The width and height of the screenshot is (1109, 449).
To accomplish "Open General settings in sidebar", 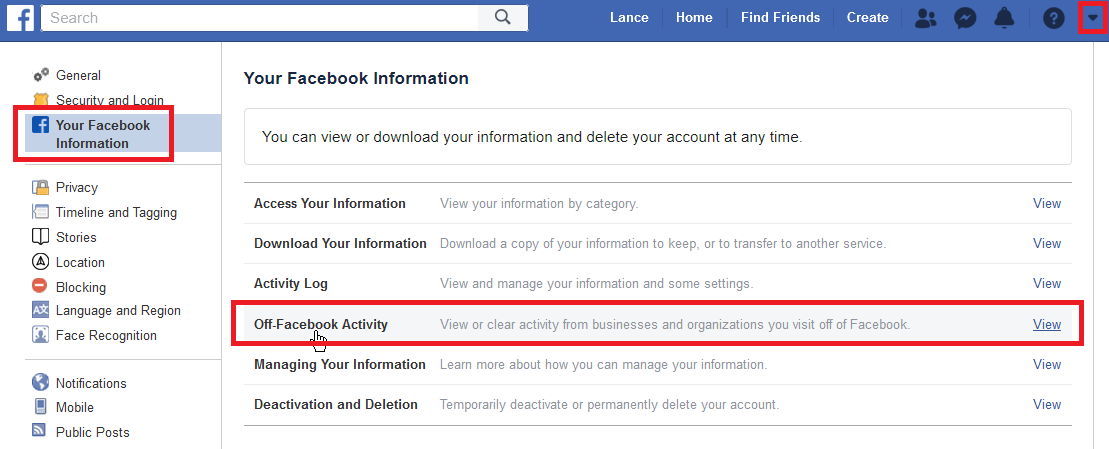I will [78, 75].
